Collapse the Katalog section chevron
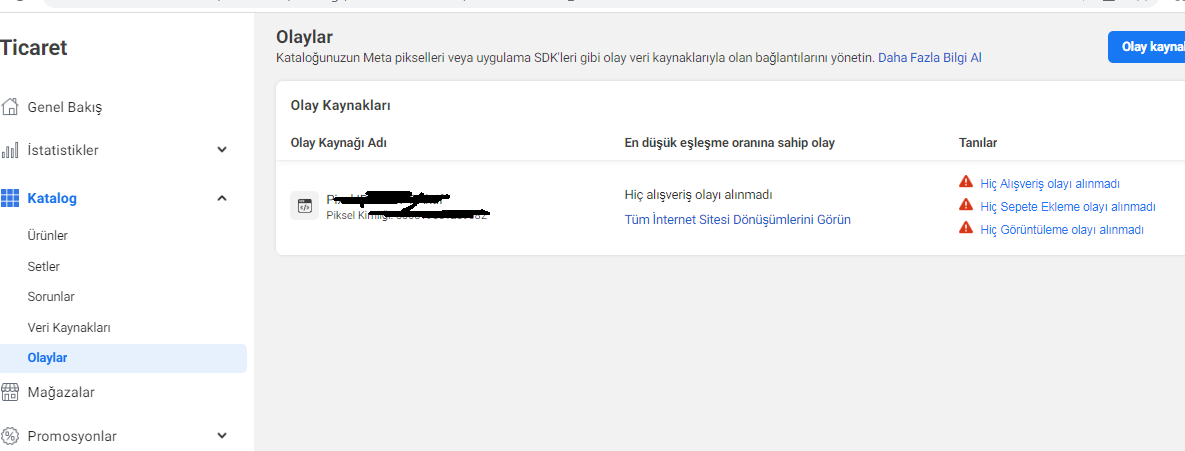 point(222,198)
